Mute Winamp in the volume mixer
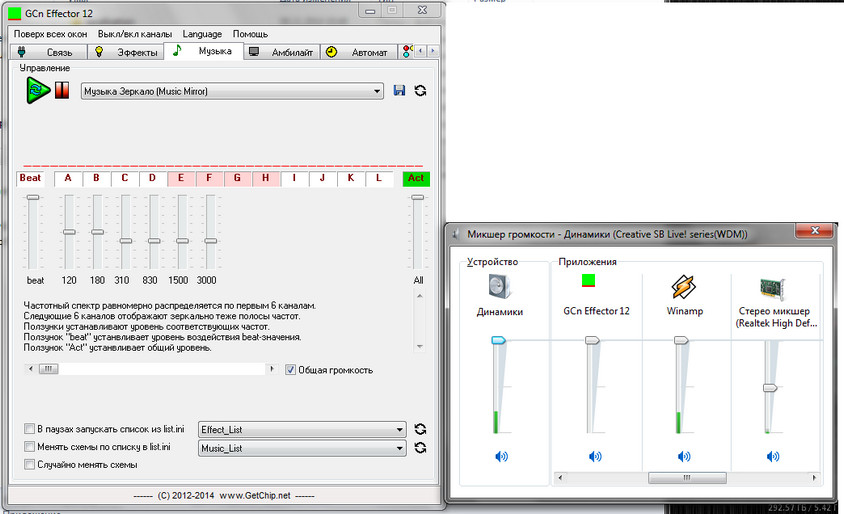The height and width of the screenshot is (514, 844). click(682, 456)
